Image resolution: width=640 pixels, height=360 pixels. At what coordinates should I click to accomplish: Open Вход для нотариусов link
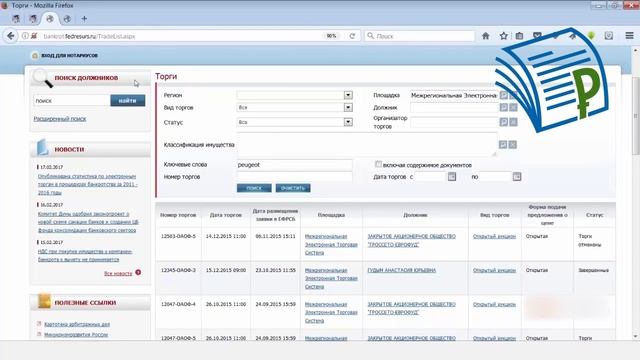69,55
